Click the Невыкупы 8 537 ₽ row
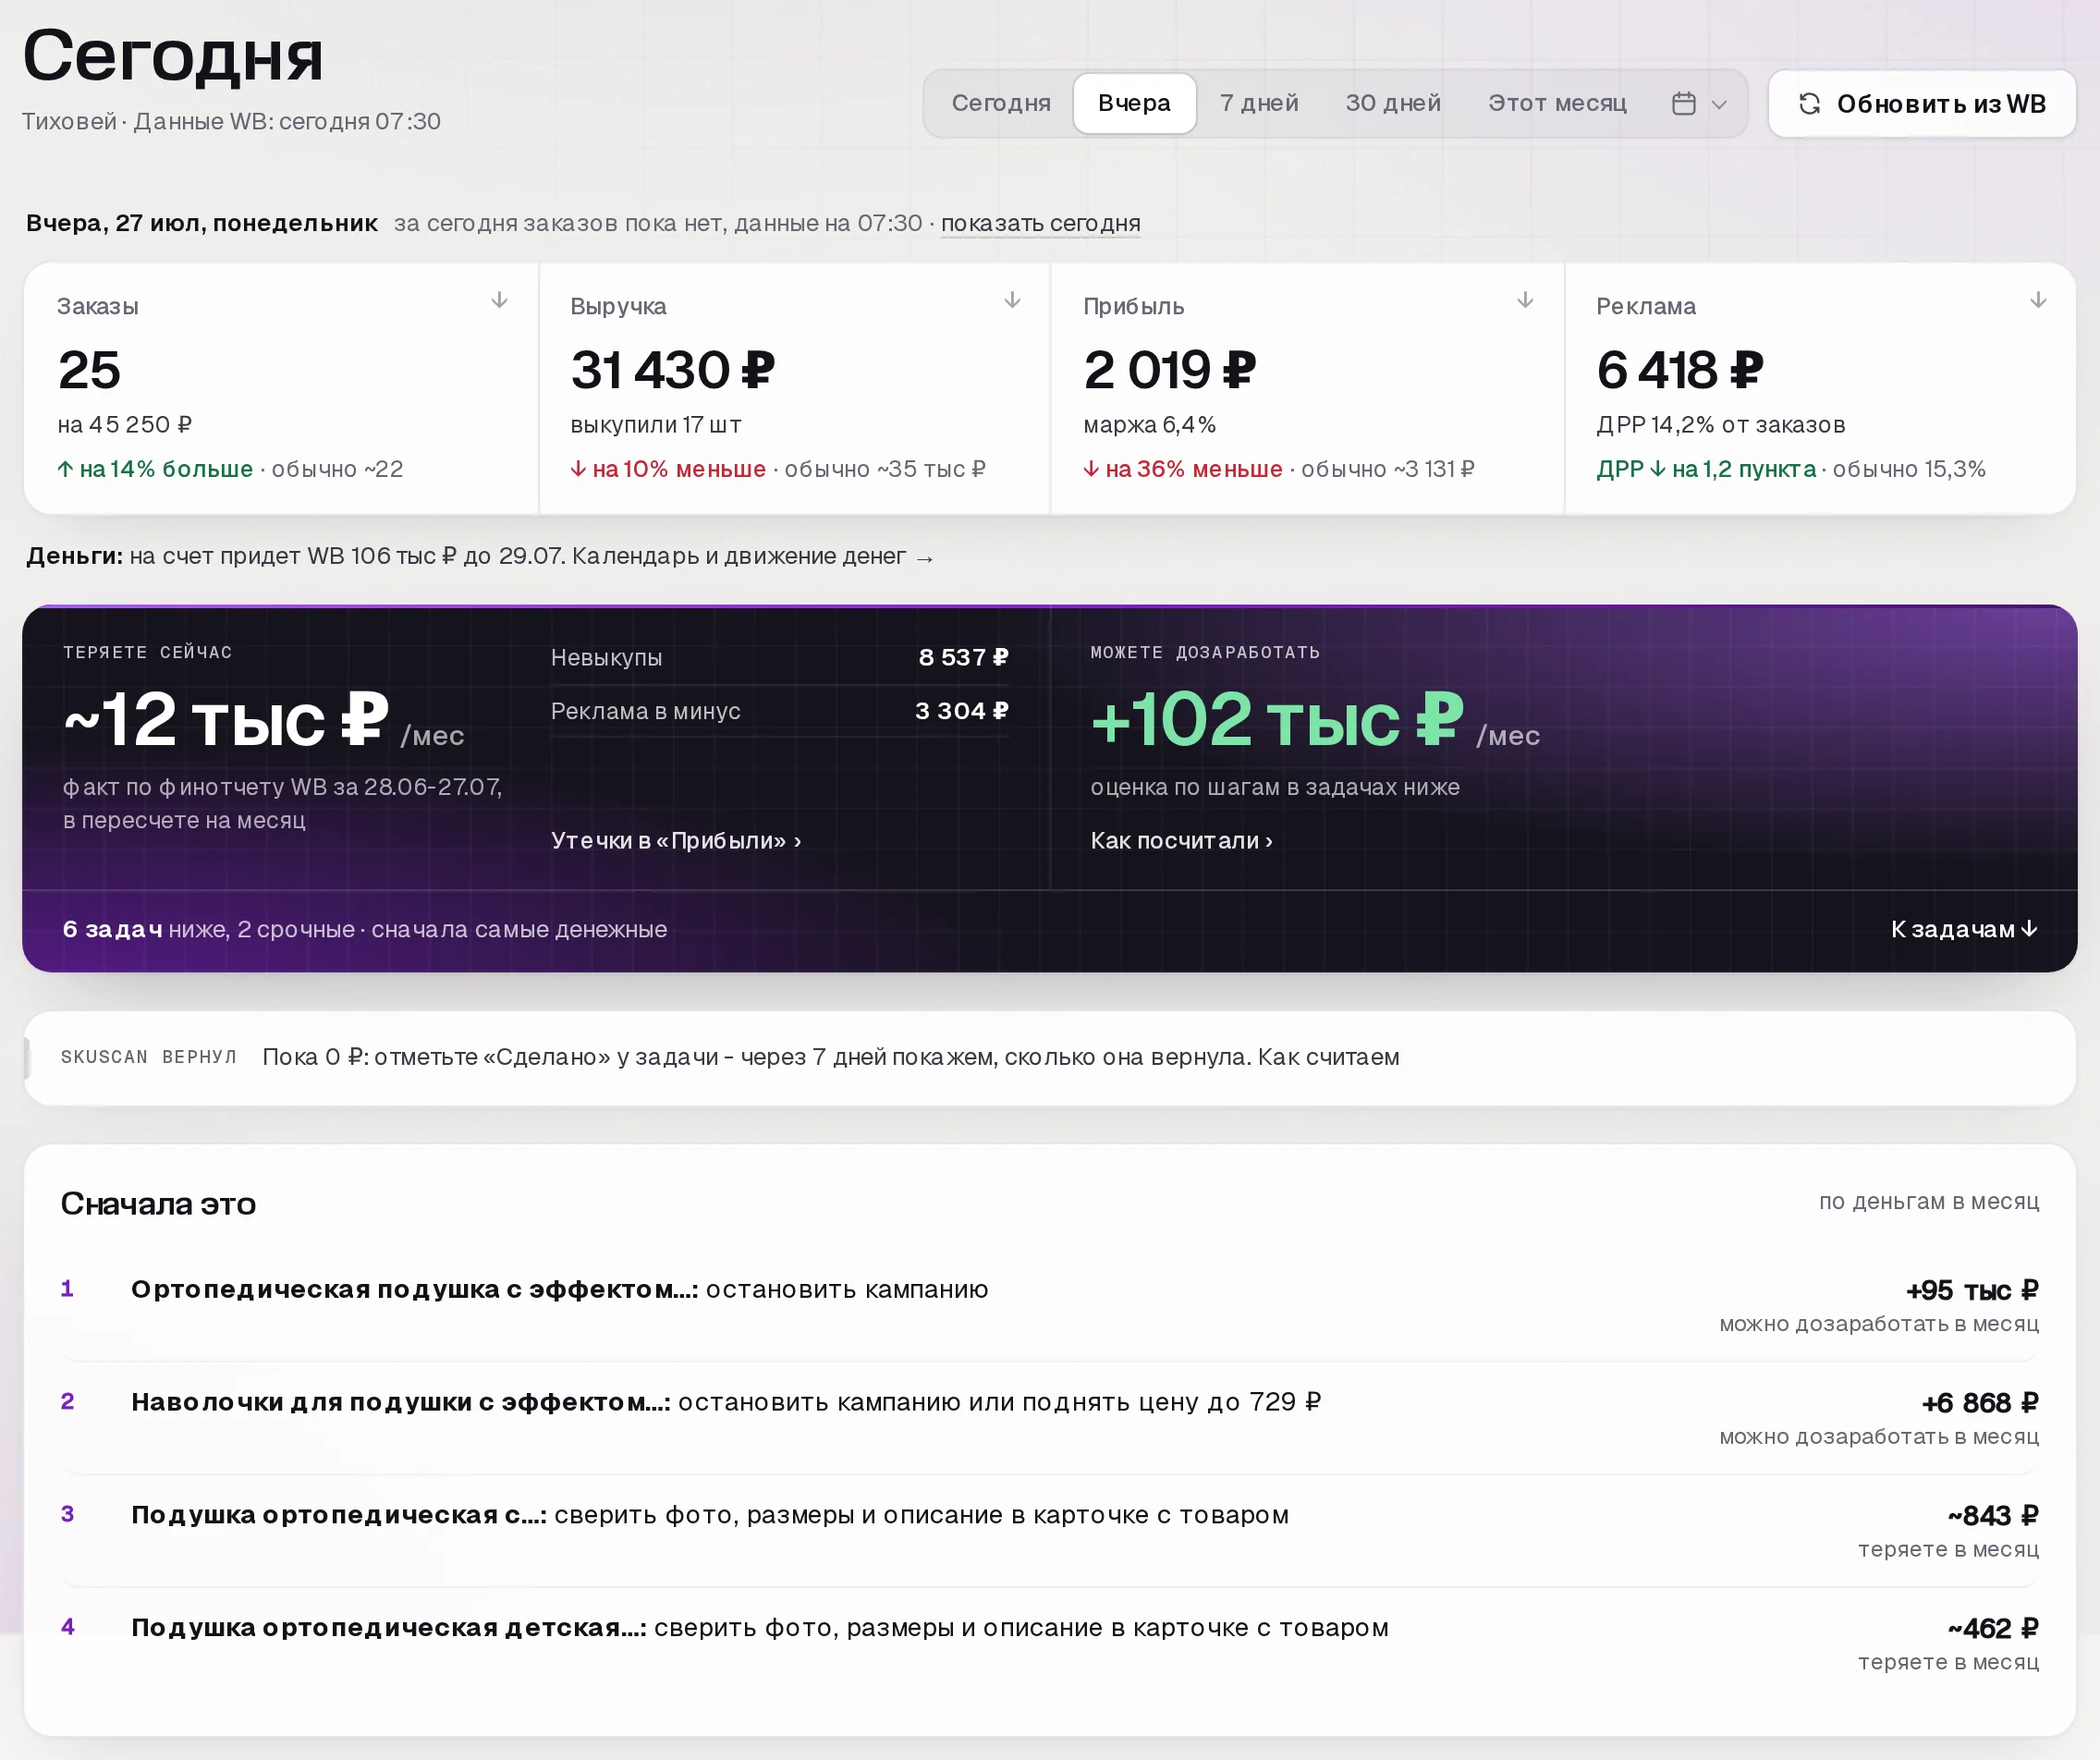The height and width of the screenshot is (1760, 2100). [x=780, y=657]
